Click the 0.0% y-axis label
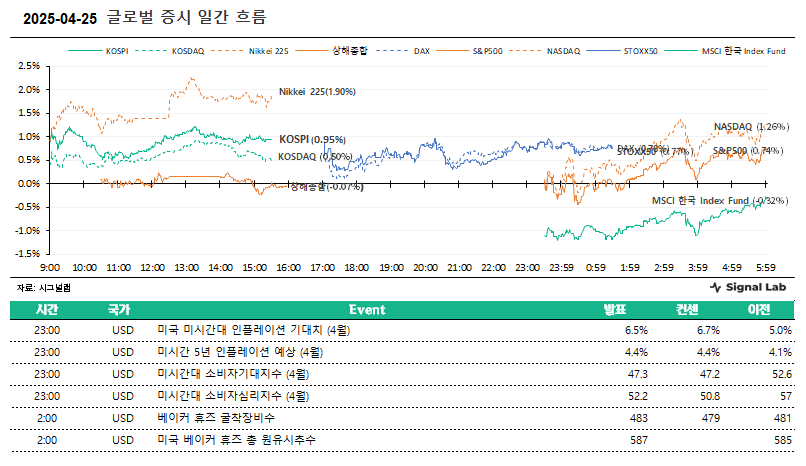 tap(29, 183)
